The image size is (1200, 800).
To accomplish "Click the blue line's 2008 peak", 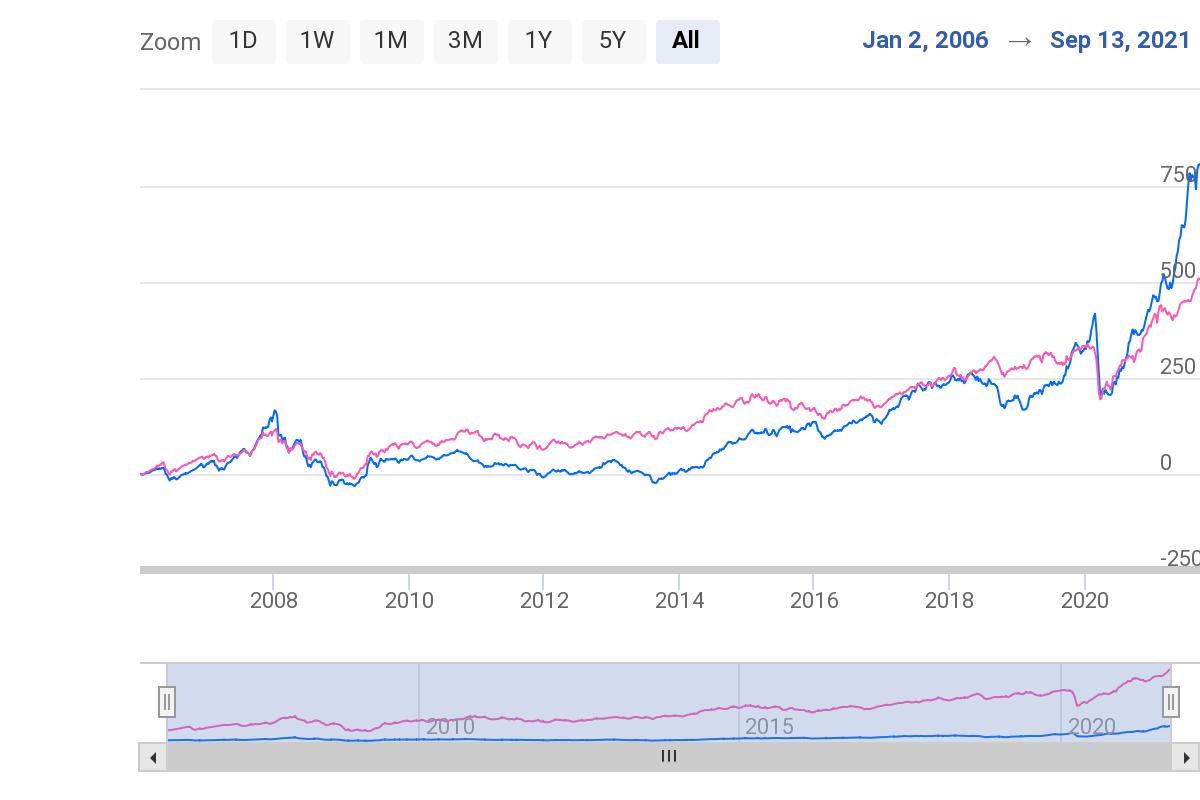I will tap(274, 411).
